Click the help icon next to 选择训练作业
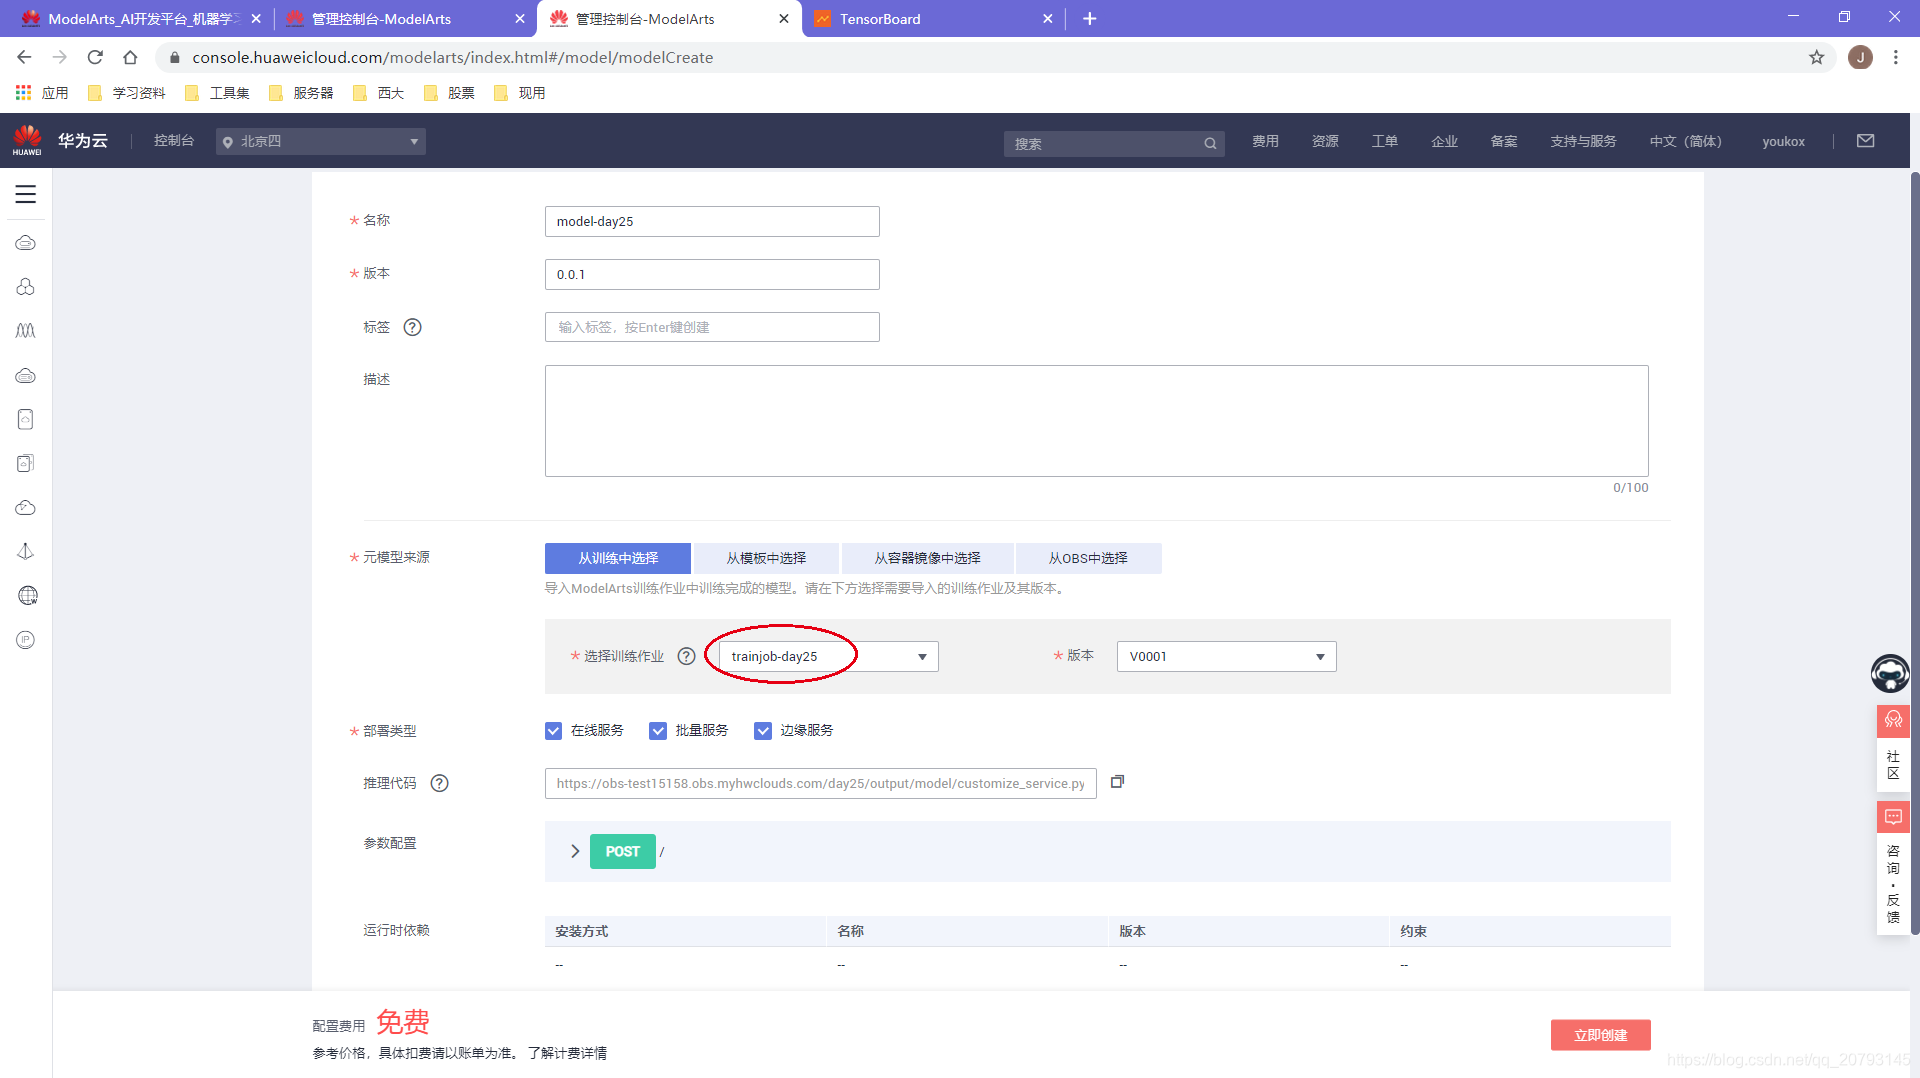 [x=686, y=656]
